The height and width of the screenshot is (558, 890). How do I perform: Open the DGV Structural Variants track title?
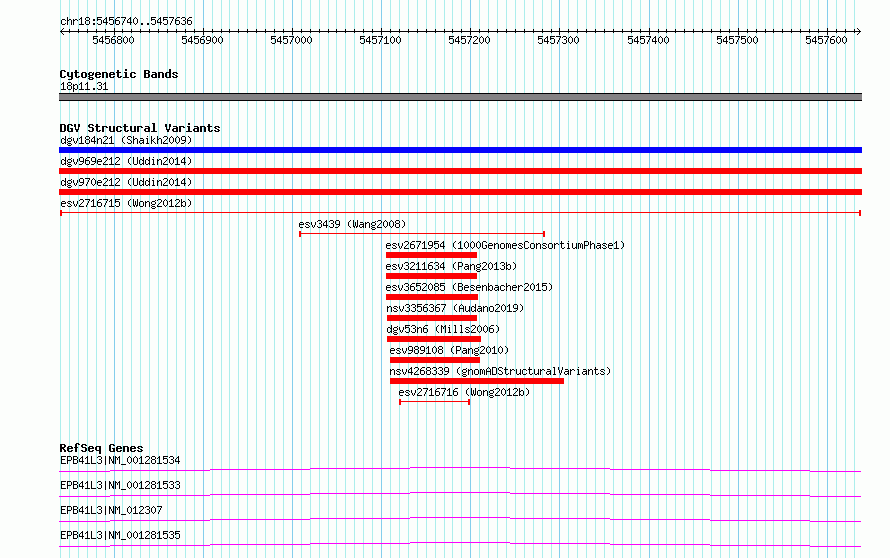coord(140,128)
